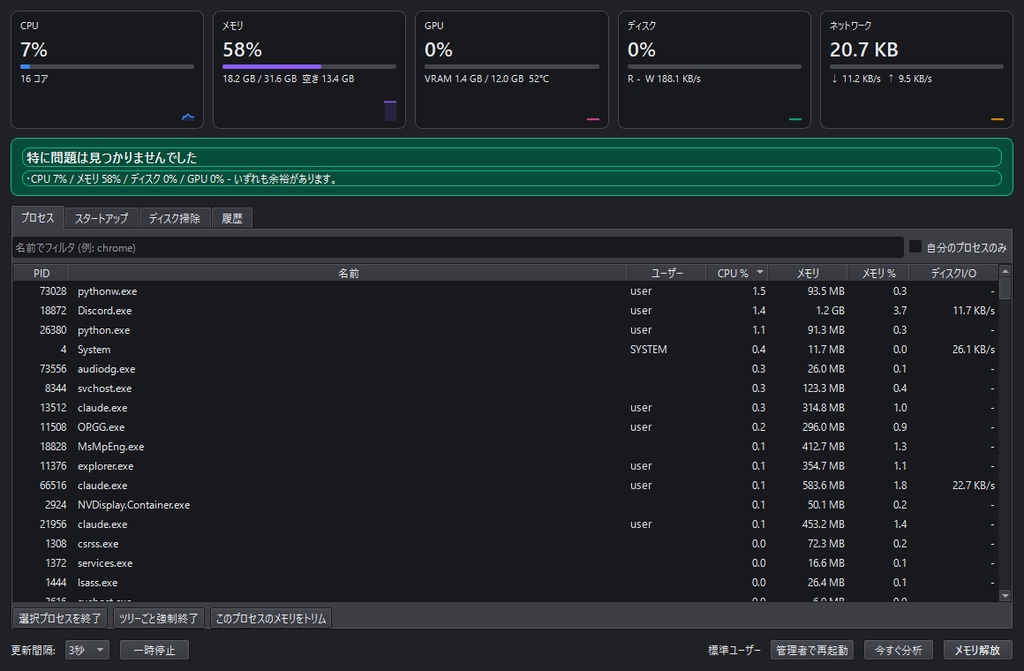The height and width of the screenshot is (671, 1024).
Task: Switch to the プロセス tab
Action: point(37,218)
